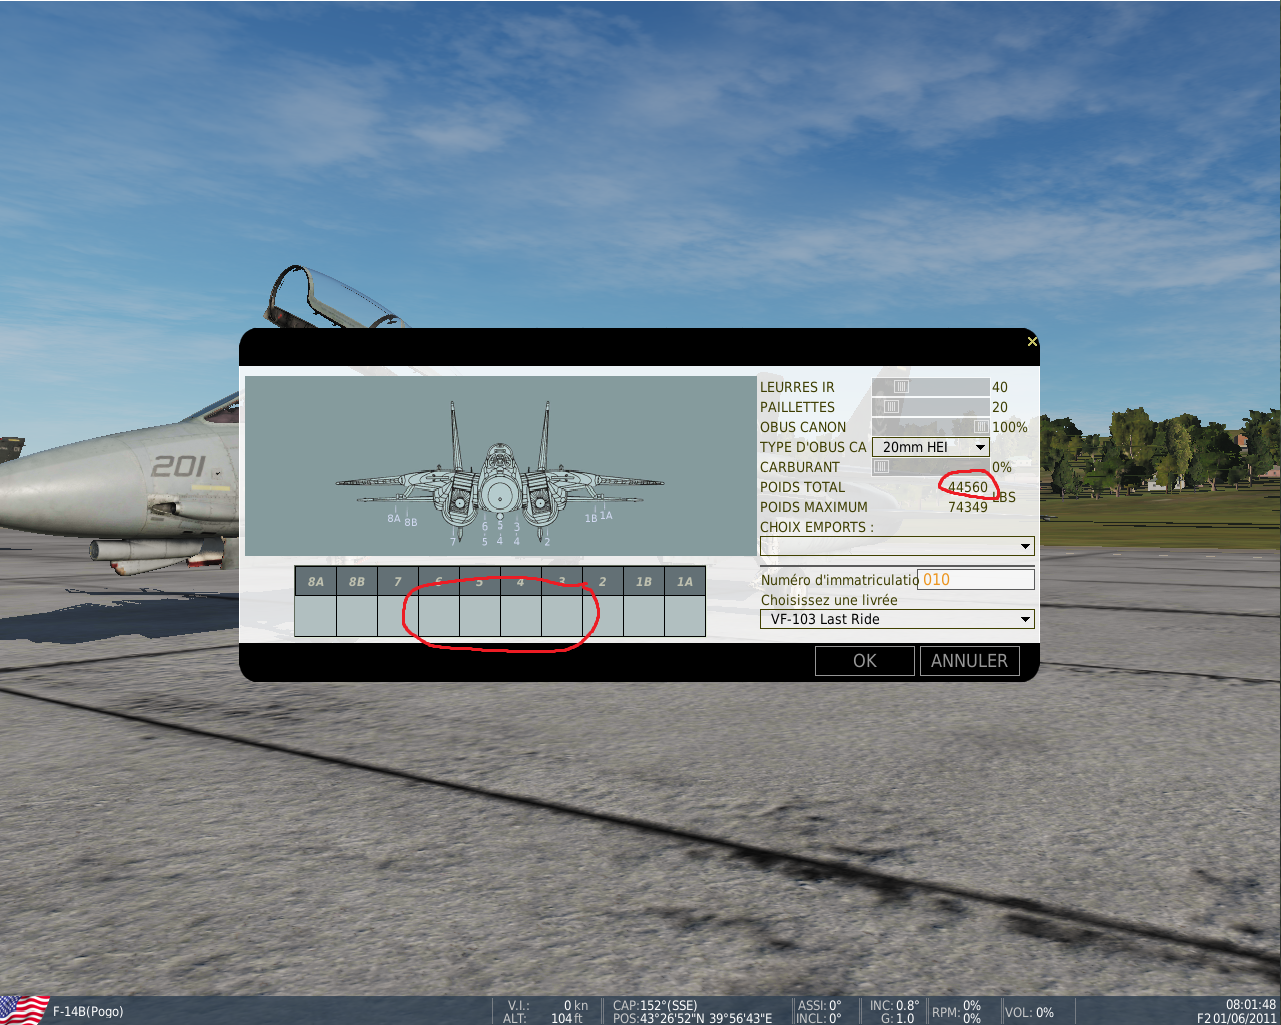Click the cannon ammo 100% value
Screen dimensions: 1281x1025
pyautogui.click(x=1010, y=427)
